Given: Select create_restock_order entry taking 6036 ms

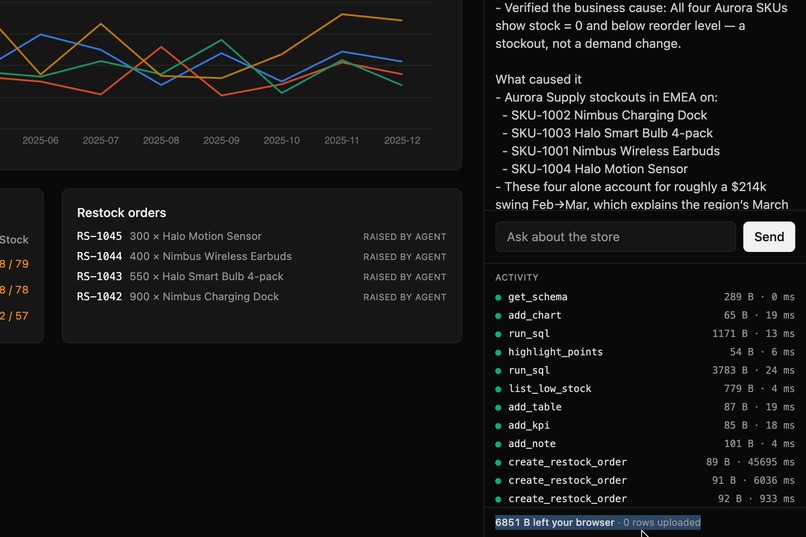Looking at the screenshot, I should pyautogui.click(x=645, y=480).
